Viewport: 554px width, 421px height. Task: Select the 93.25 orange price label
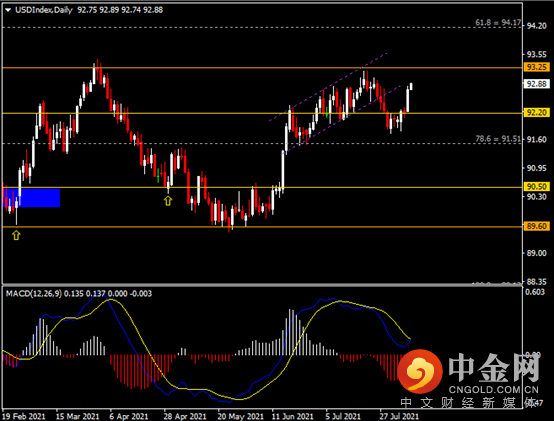(x=536, y=67)
